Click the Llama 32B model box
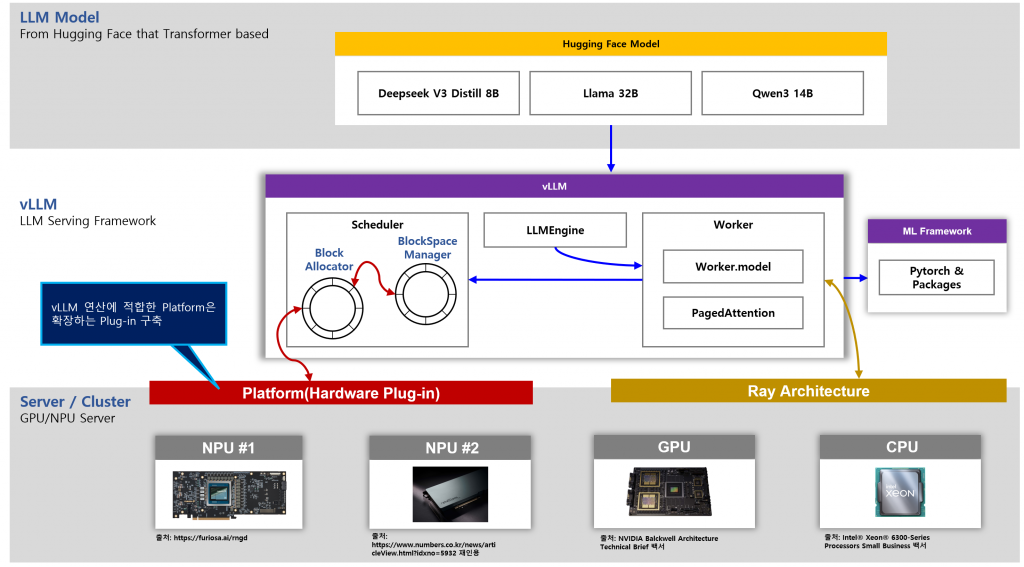Screen dimensions: 1024x567 point(611,93)
